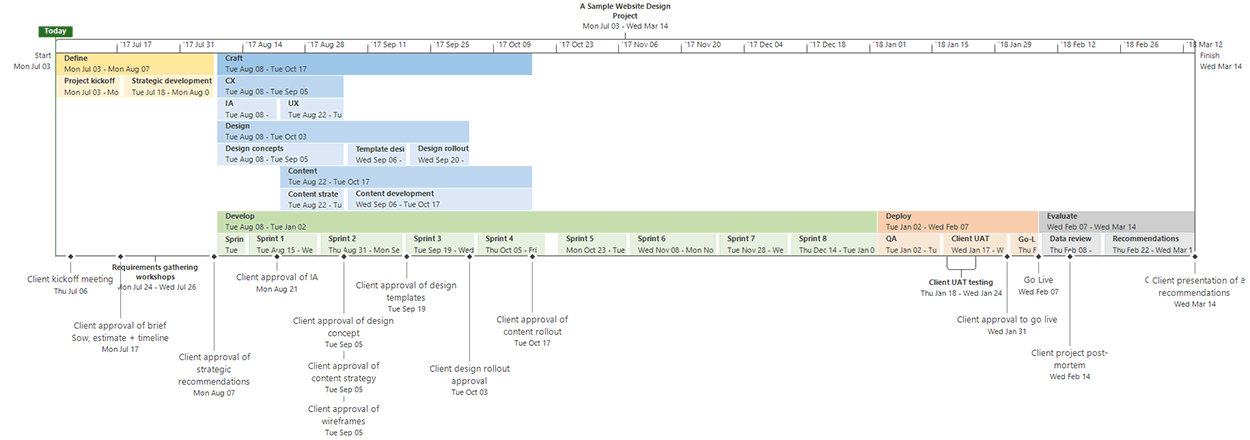1250x440 pixels.
Task: Select the Sprint 8 task bar
Action: tap(834, 244)
